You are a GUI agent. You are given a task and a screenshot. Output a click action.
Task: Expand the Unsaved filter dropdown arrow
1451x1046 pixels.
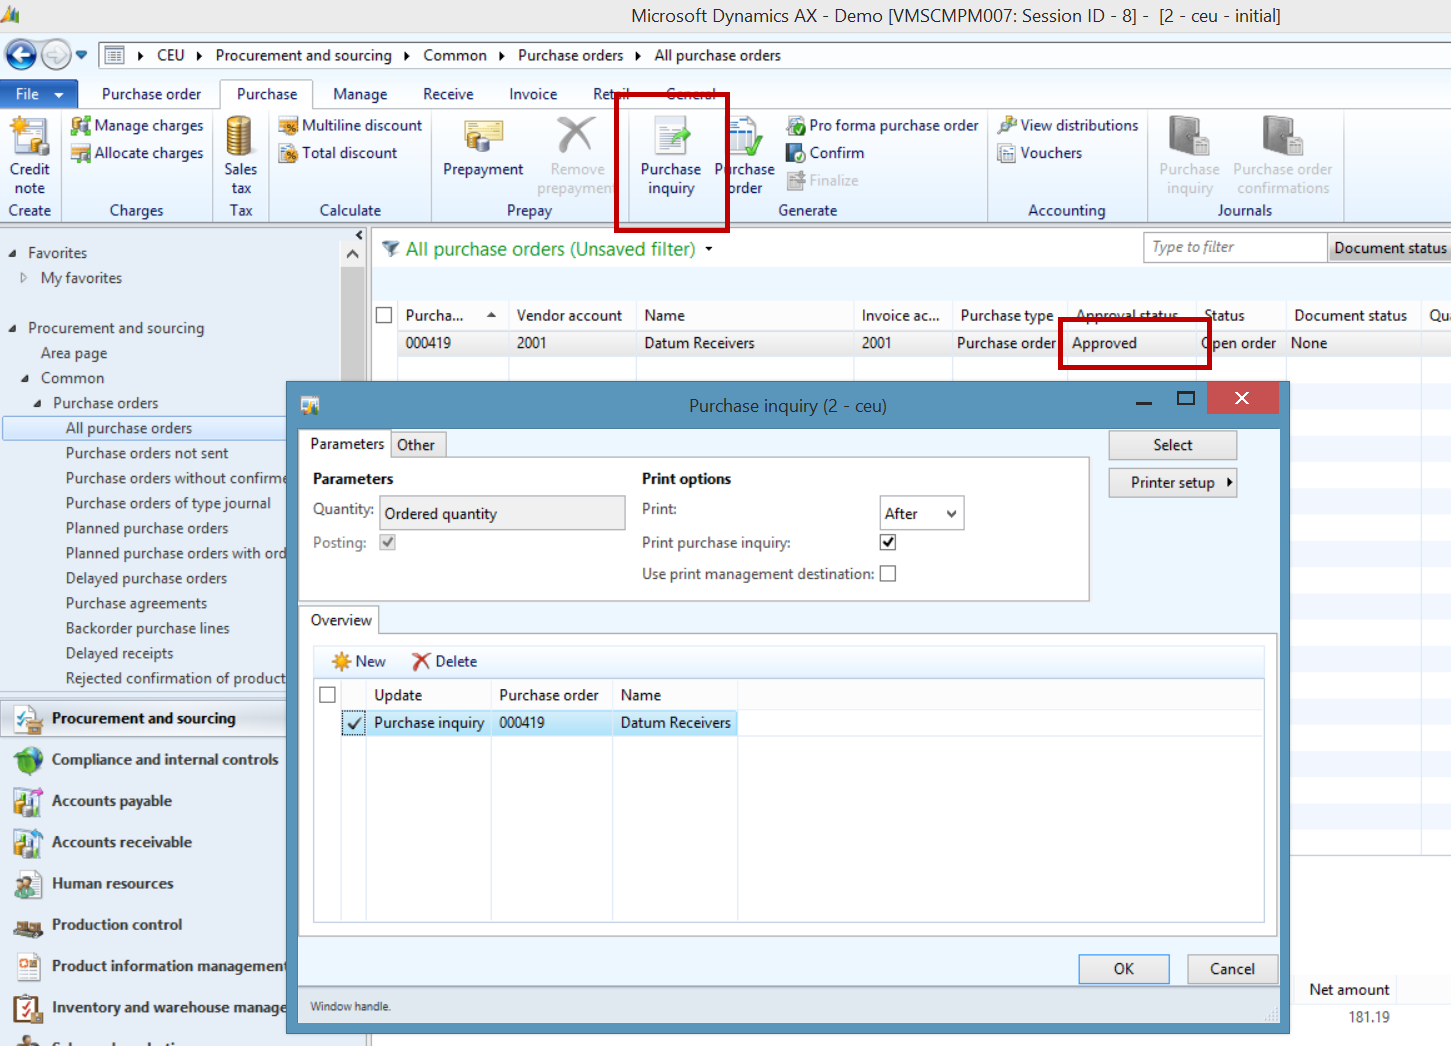click(709, 249)
